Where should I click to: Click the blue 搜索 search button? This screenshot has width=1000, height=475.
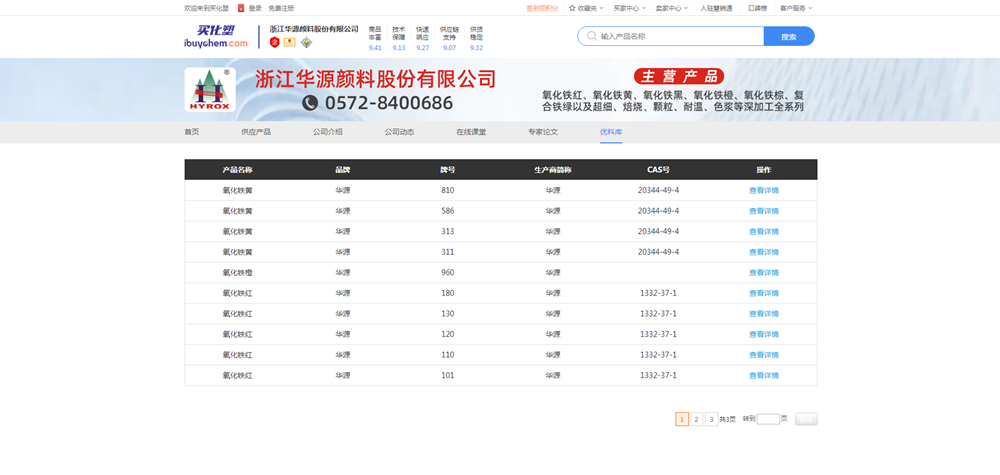[789, 36]
